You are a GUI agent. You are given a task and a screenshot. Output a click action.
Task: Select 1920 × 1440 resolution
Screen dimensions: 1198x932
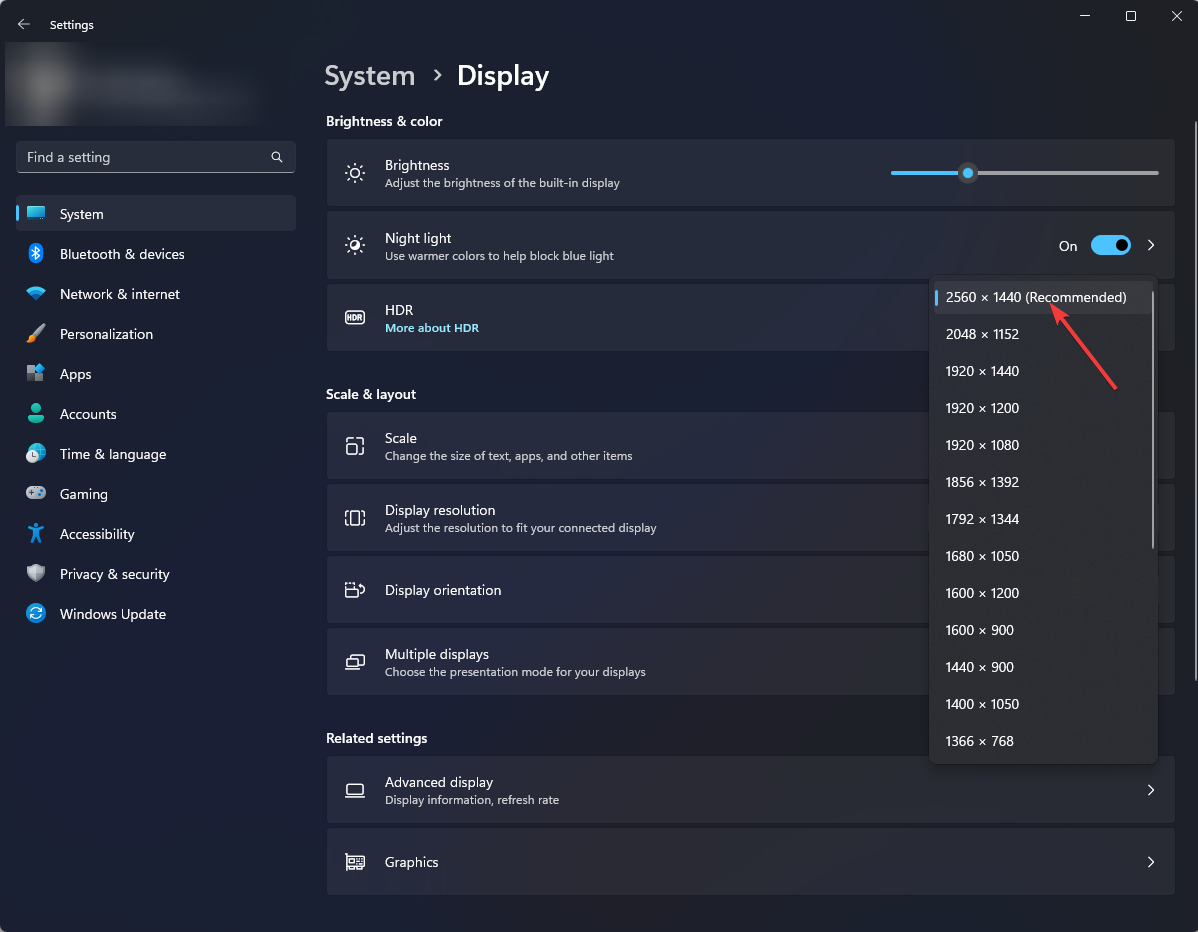click(1042, 371)
